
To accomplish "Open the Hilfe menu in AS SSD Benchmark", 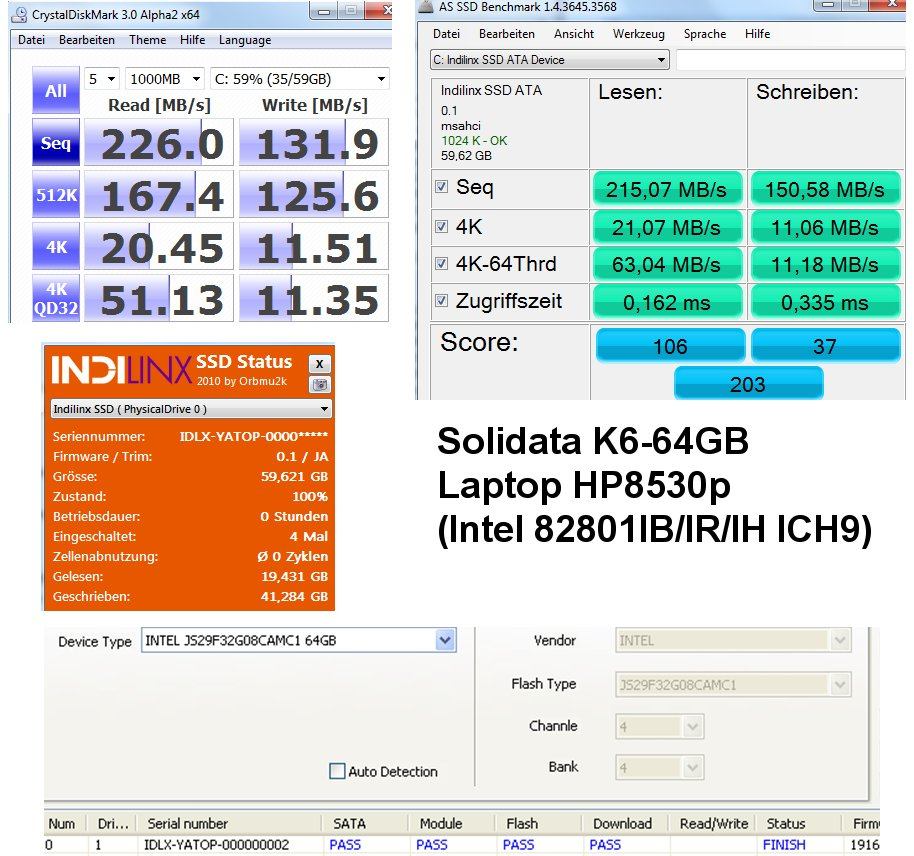I will pos(757,34).
